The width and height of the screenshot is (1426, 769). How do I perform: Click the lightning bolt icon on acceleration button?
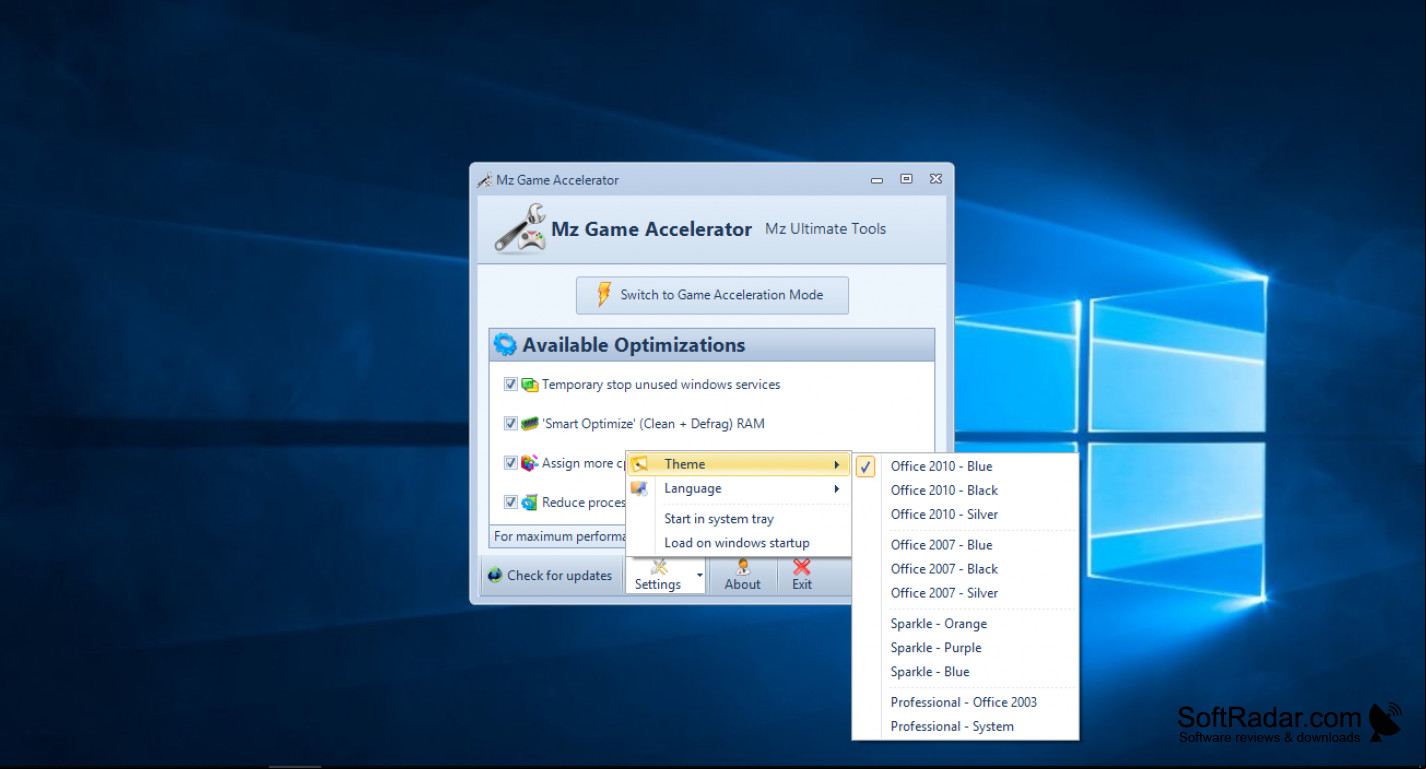click(x=604, y=294)
